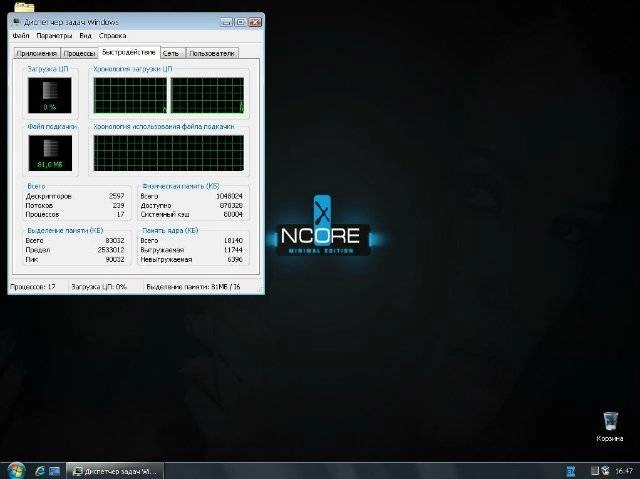Switch to the Процессы tab

(x=80, y=53)
